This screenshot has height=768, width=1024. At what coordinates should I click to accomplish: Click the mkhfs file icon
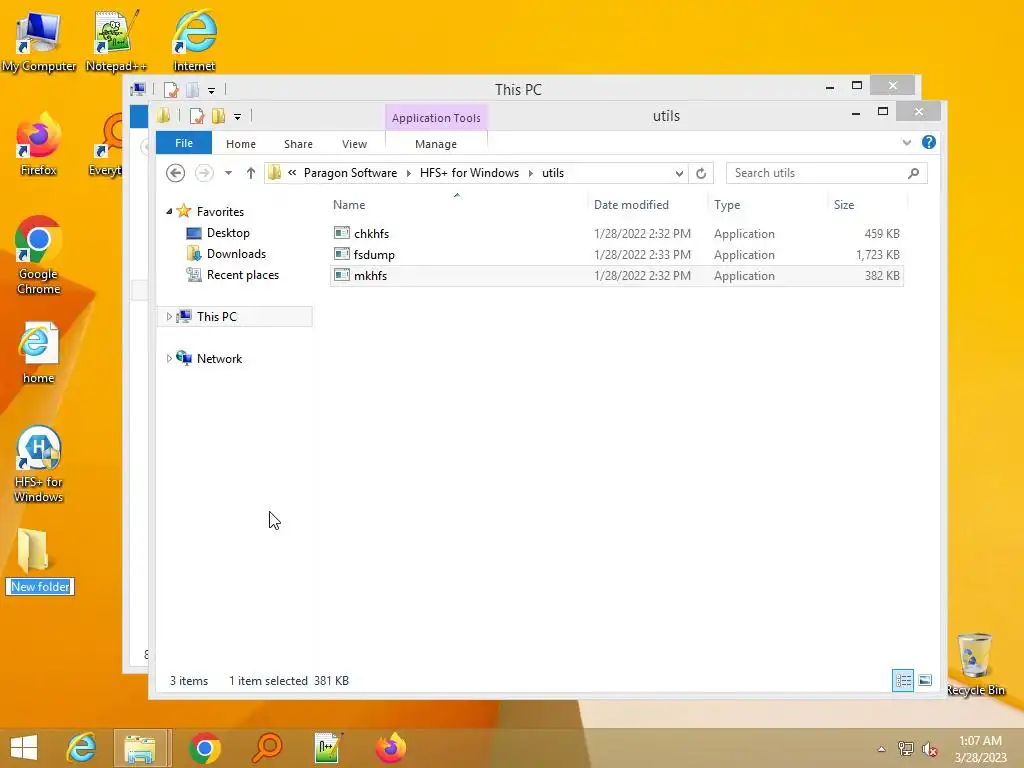click(x=342, y=274)
